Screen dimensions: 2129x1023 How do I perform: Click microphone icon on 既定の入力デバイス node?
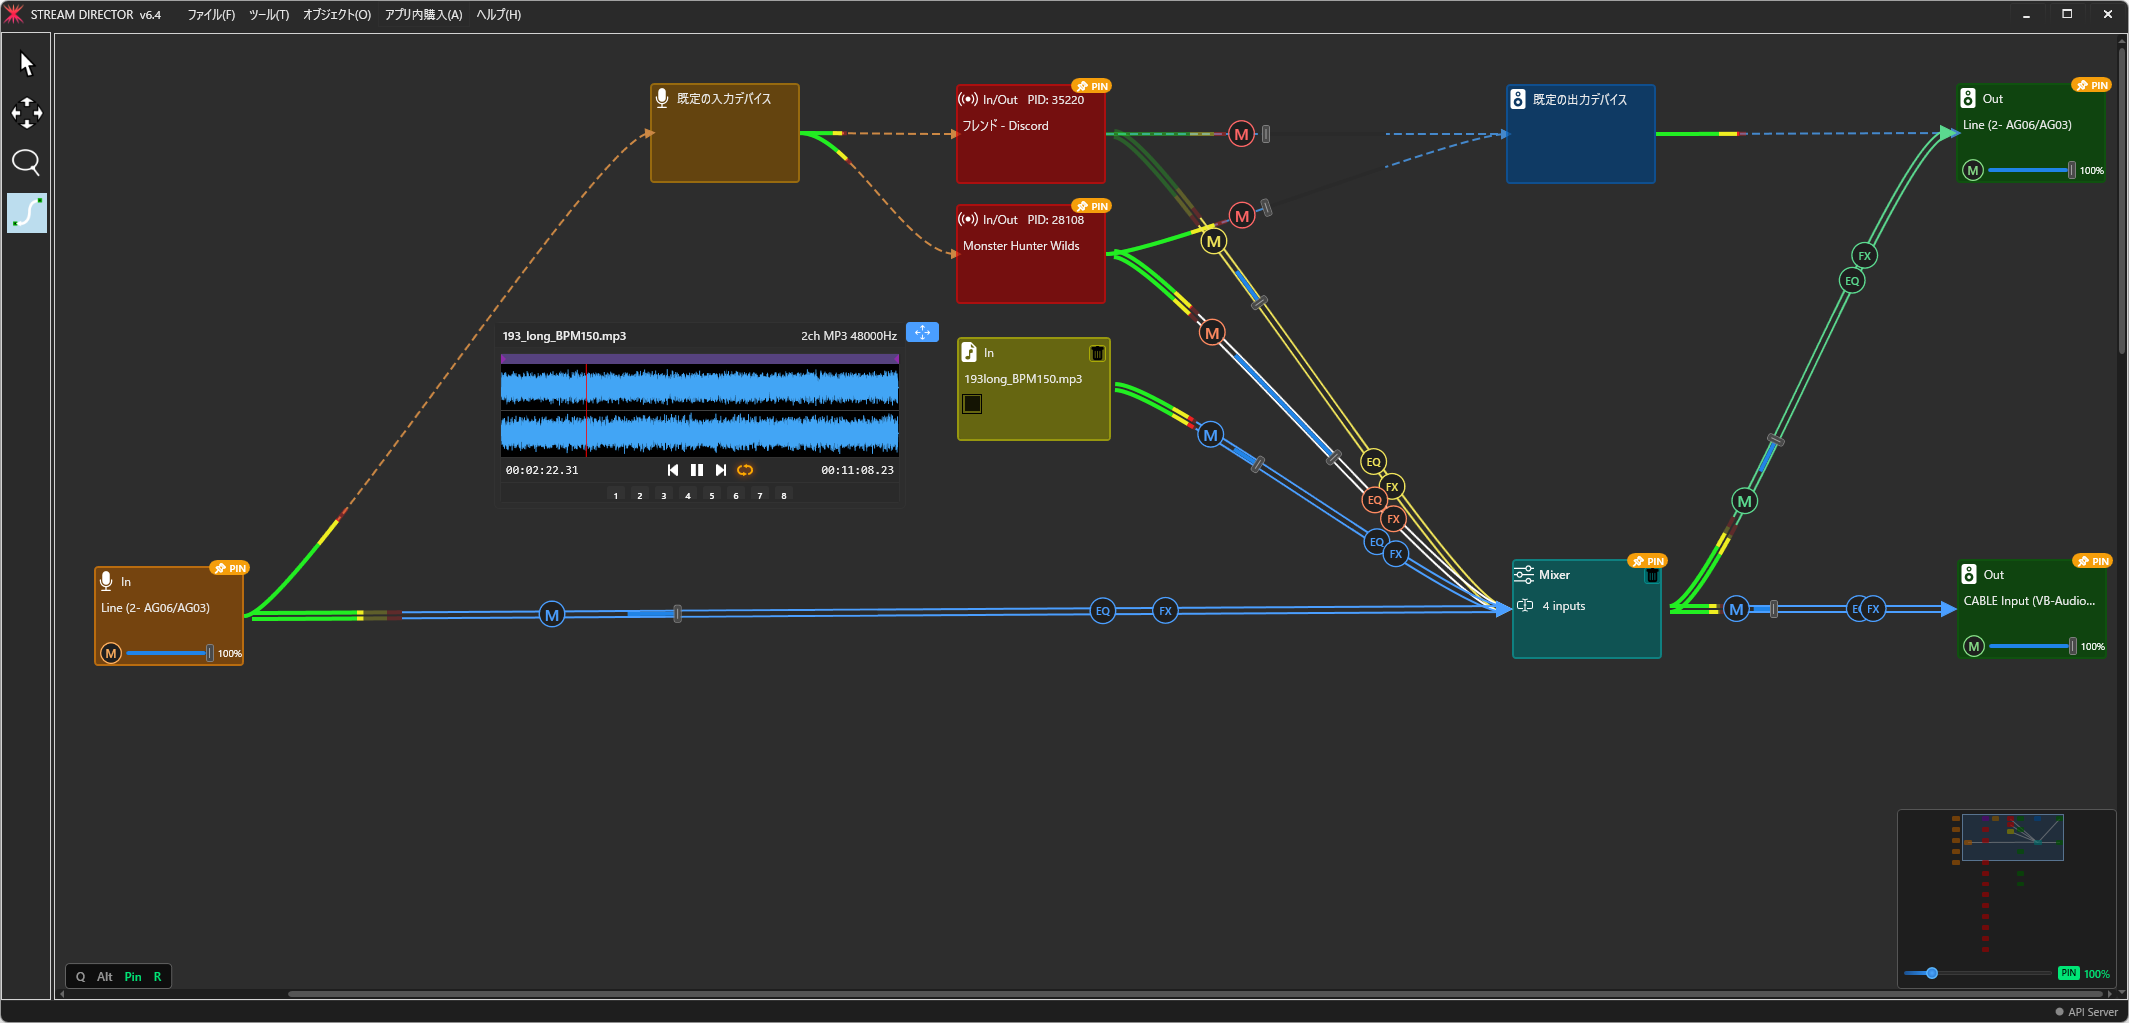click(662, 98)
